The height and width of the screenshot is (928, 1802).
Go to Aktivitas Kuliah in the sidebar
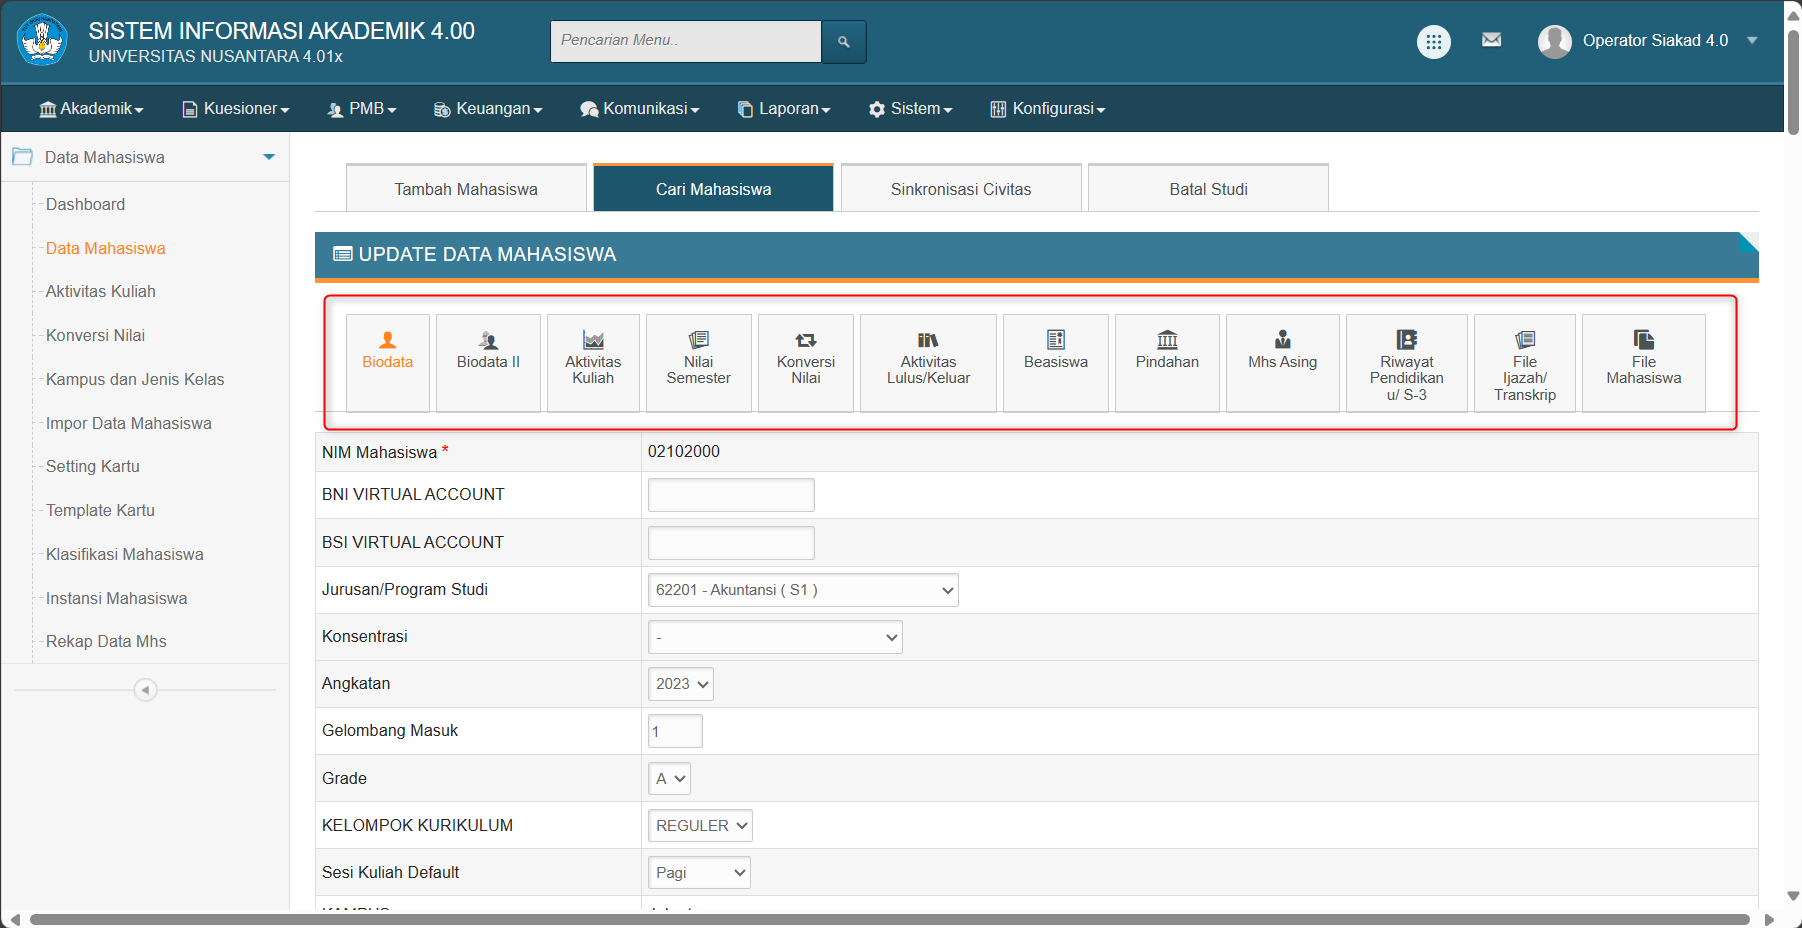101,292
